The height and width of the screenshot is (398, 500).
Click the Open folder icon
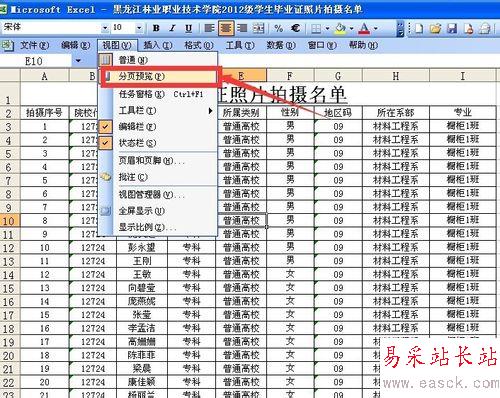tap(435, 29)
